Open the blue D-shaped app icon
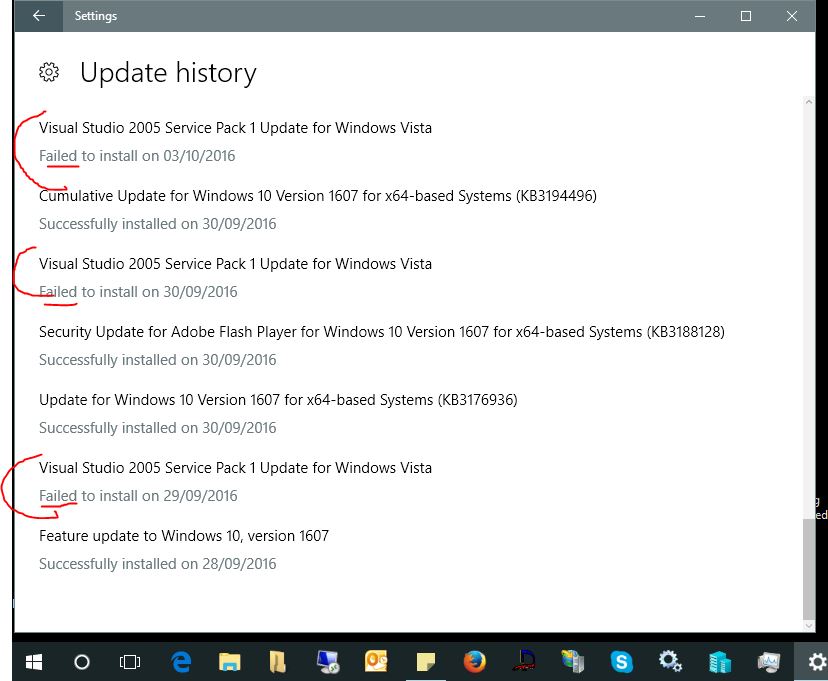Image resolution: width=828 pixels, height=681 pixels. coord(524,662)
